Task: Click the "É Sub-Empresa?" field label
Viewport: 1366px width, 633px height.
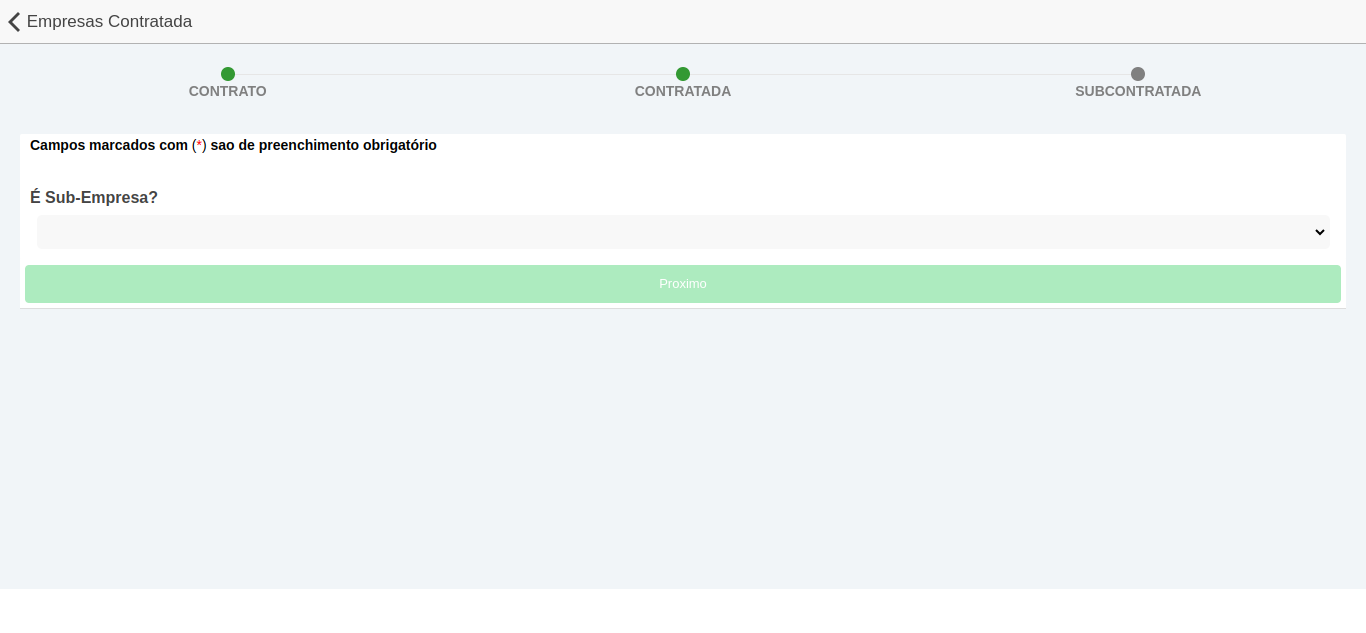Action: point(94,198)
